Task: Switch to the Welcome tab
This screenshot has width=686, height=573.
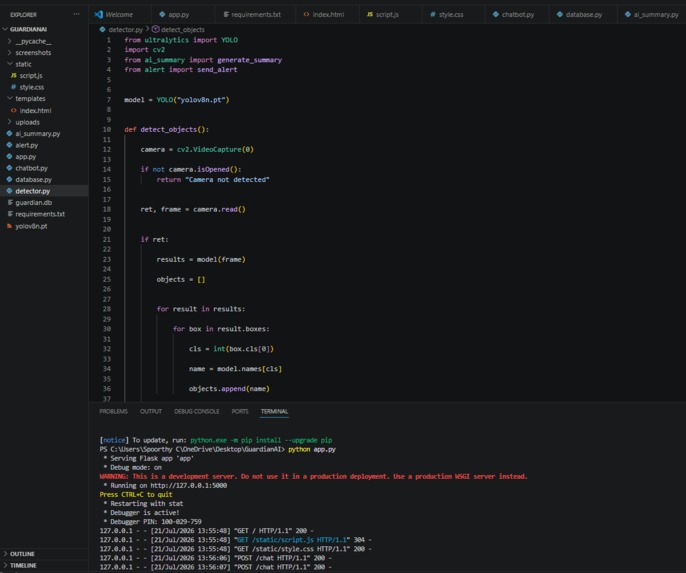Action: (119, 14)
